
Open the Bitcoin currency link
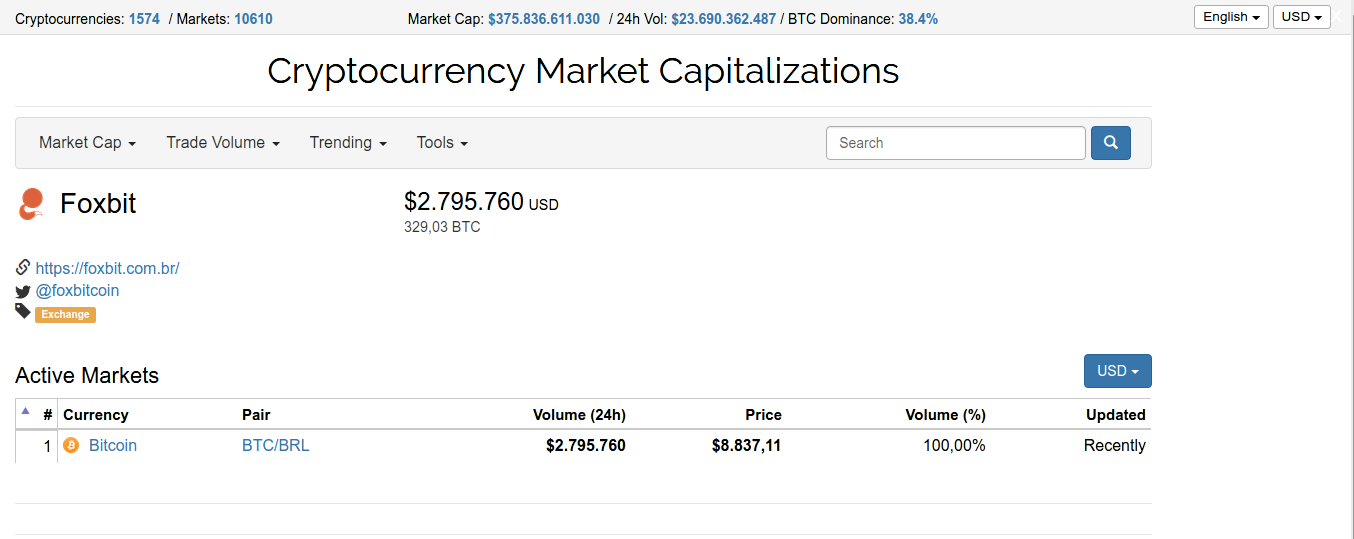coord(113,446)
